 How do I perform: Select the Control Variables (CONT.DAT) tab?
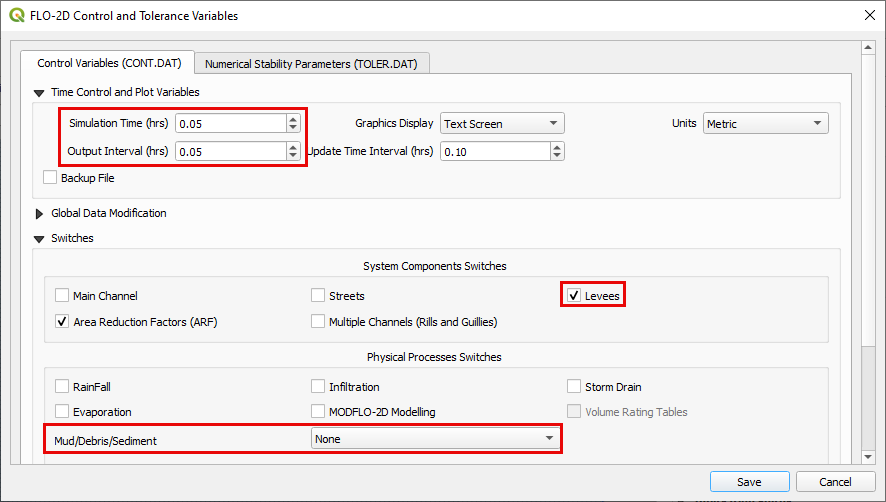pos(109,63)
